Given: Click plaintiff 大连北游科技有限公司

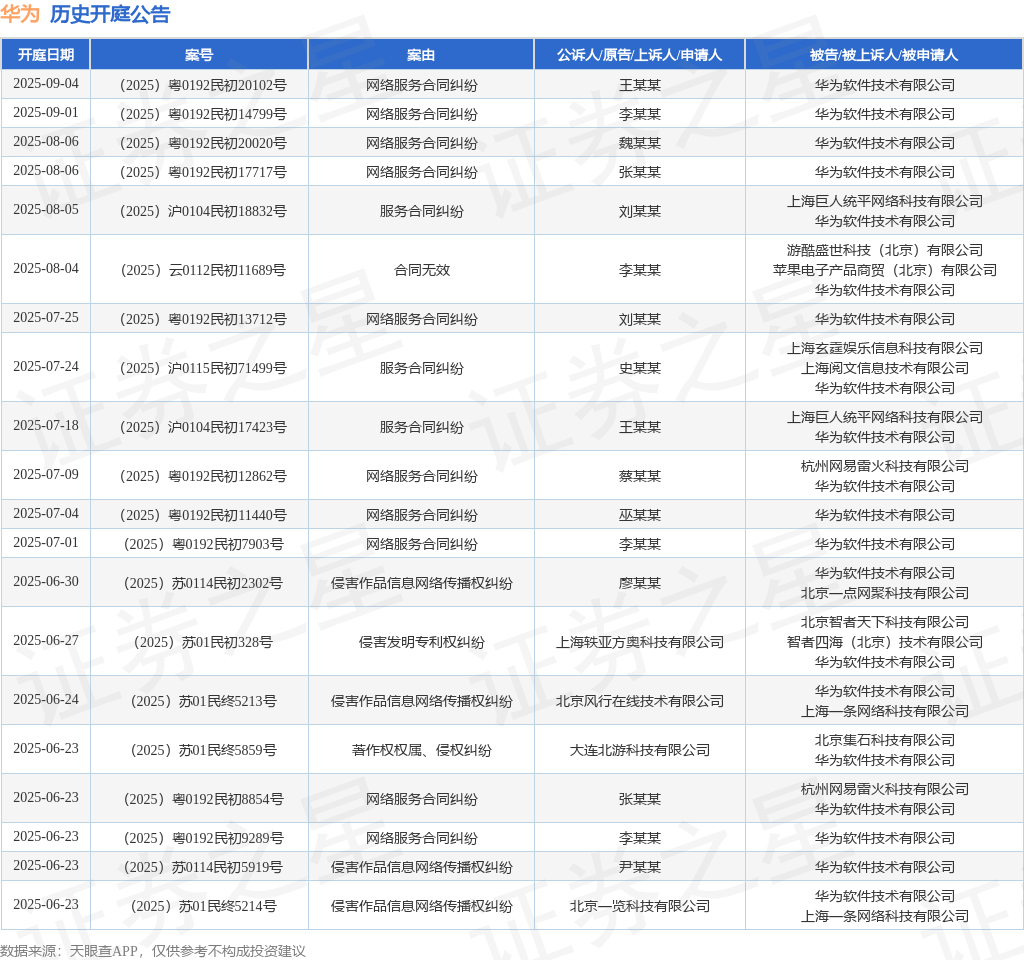Looking at the screenshot, I should pos(640,750).
